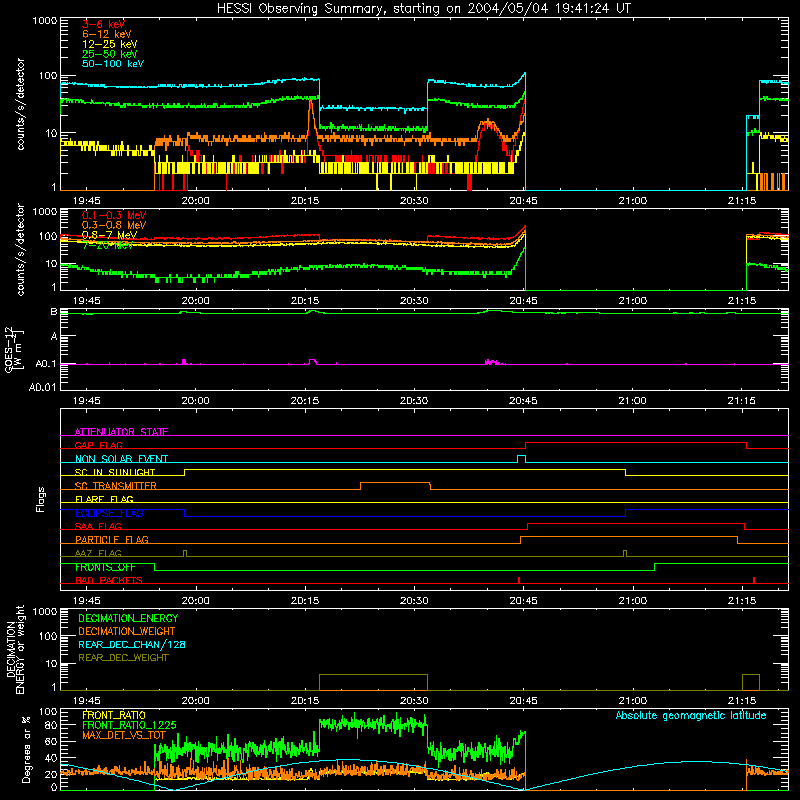Image resolution: width=800 pixels, height=800 pixels.
Task: Click the 40 tick label on Degrees axis
Action: (x=51, y=758)
